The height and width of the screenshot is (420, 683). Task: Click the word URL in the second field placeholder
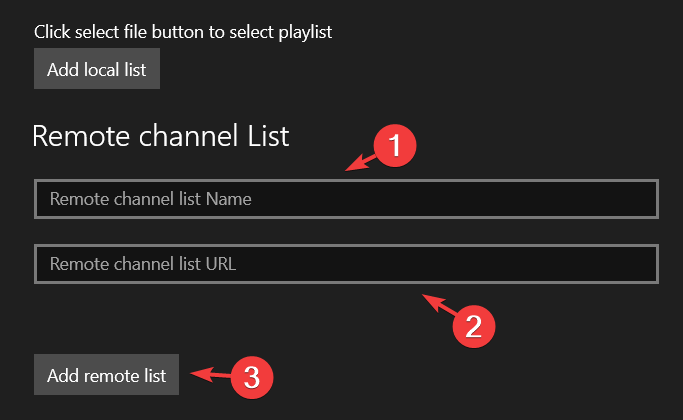[221, 264]
